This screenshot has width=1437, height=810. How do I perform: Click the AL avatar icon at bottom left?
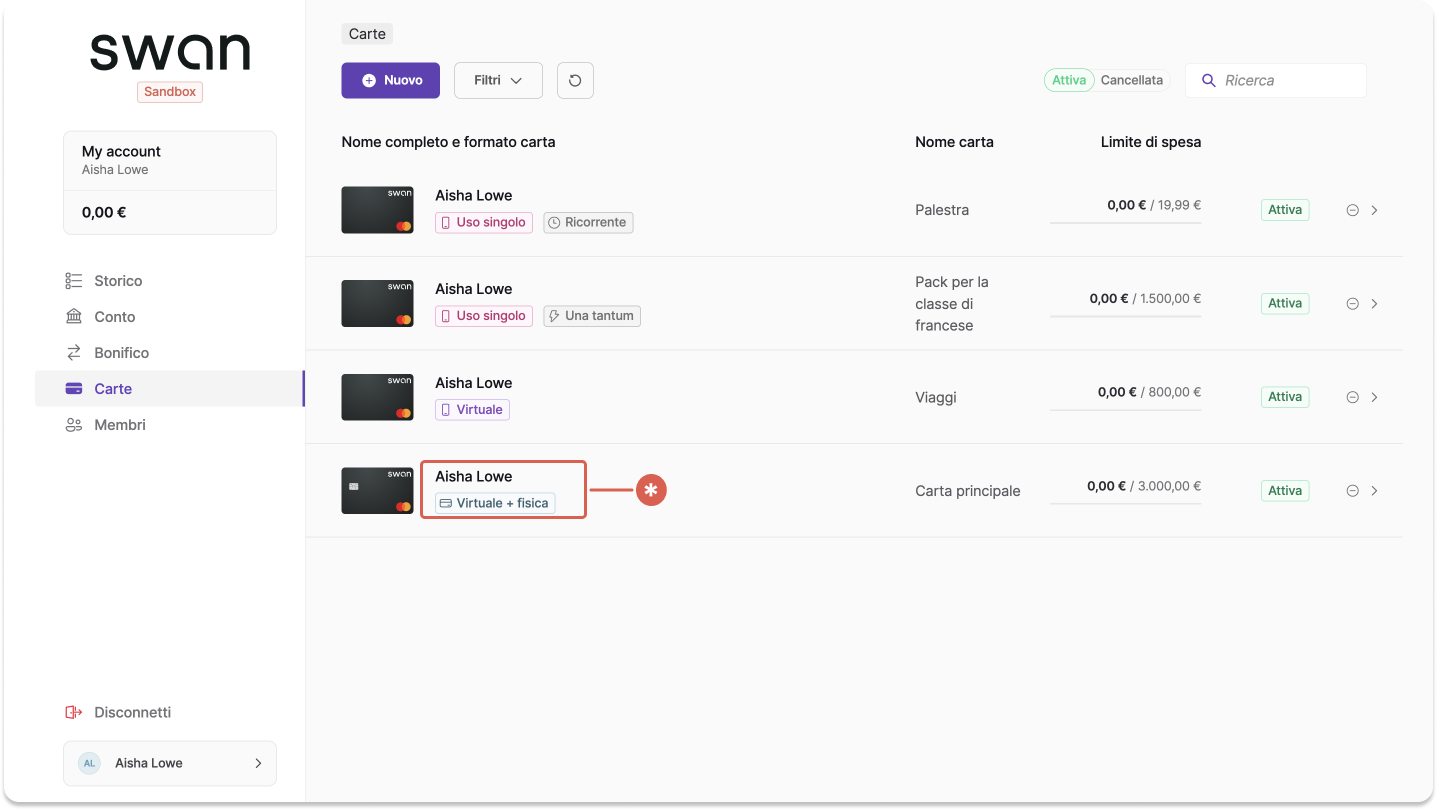(x=89, y=763)
